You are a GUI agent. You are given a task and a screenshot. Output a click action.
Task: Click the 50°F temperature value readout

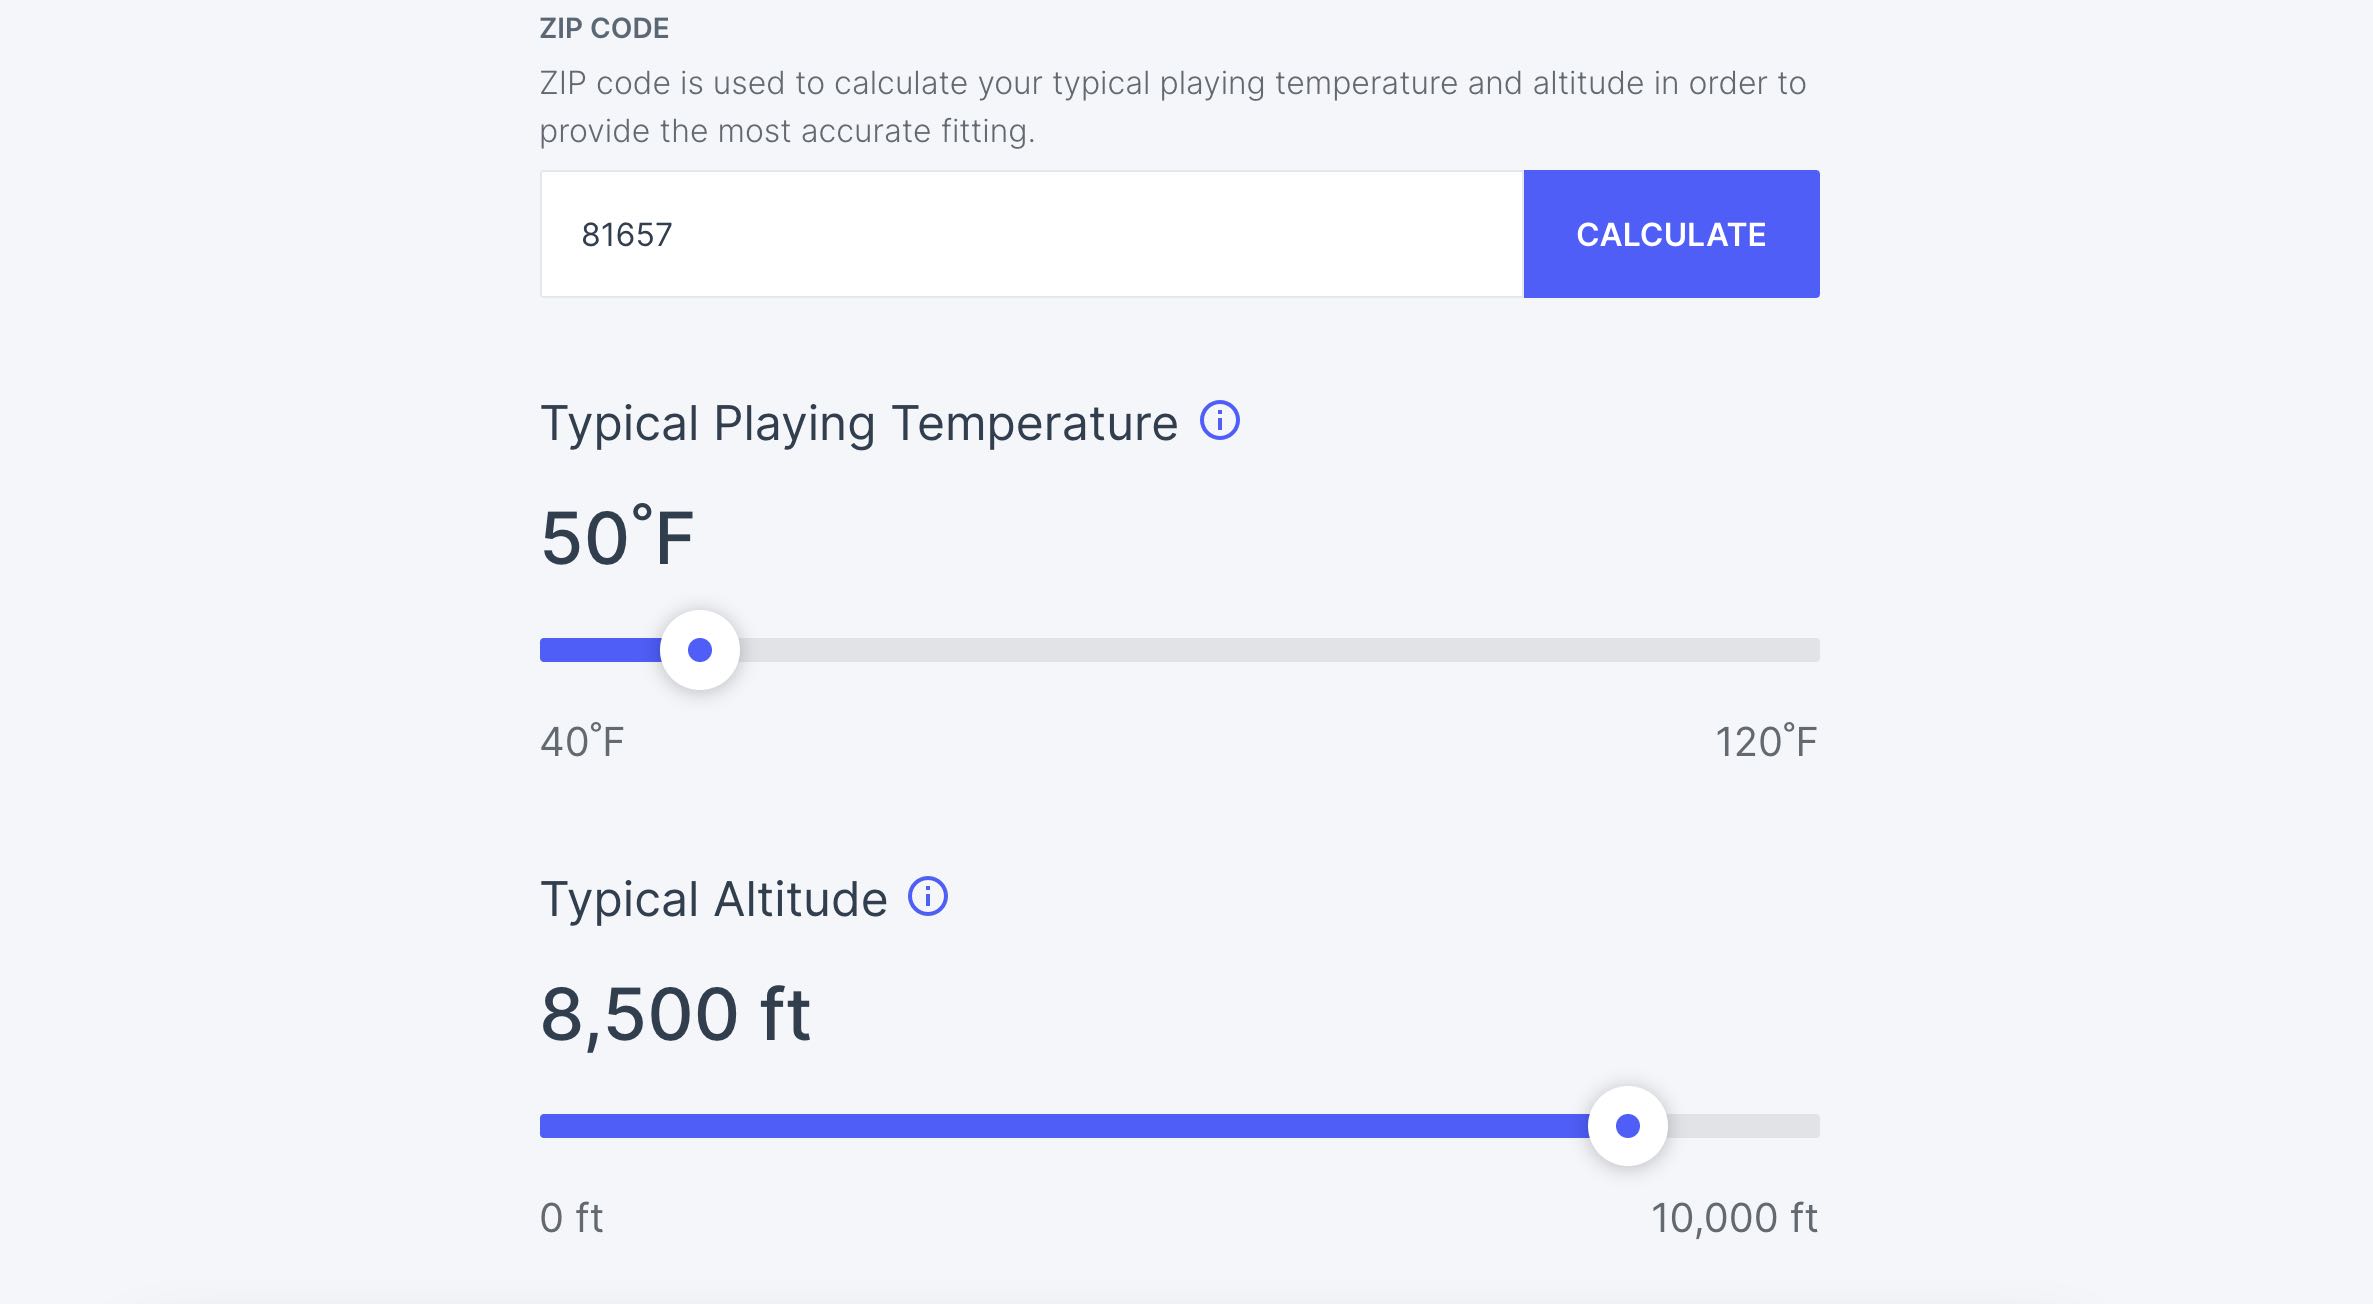tap(617, 538)
